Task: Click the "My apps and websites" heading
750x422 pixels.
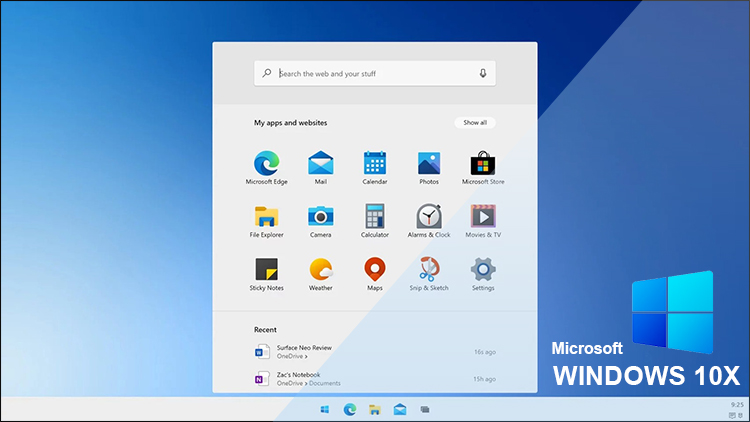Action: tap(290, 122)
